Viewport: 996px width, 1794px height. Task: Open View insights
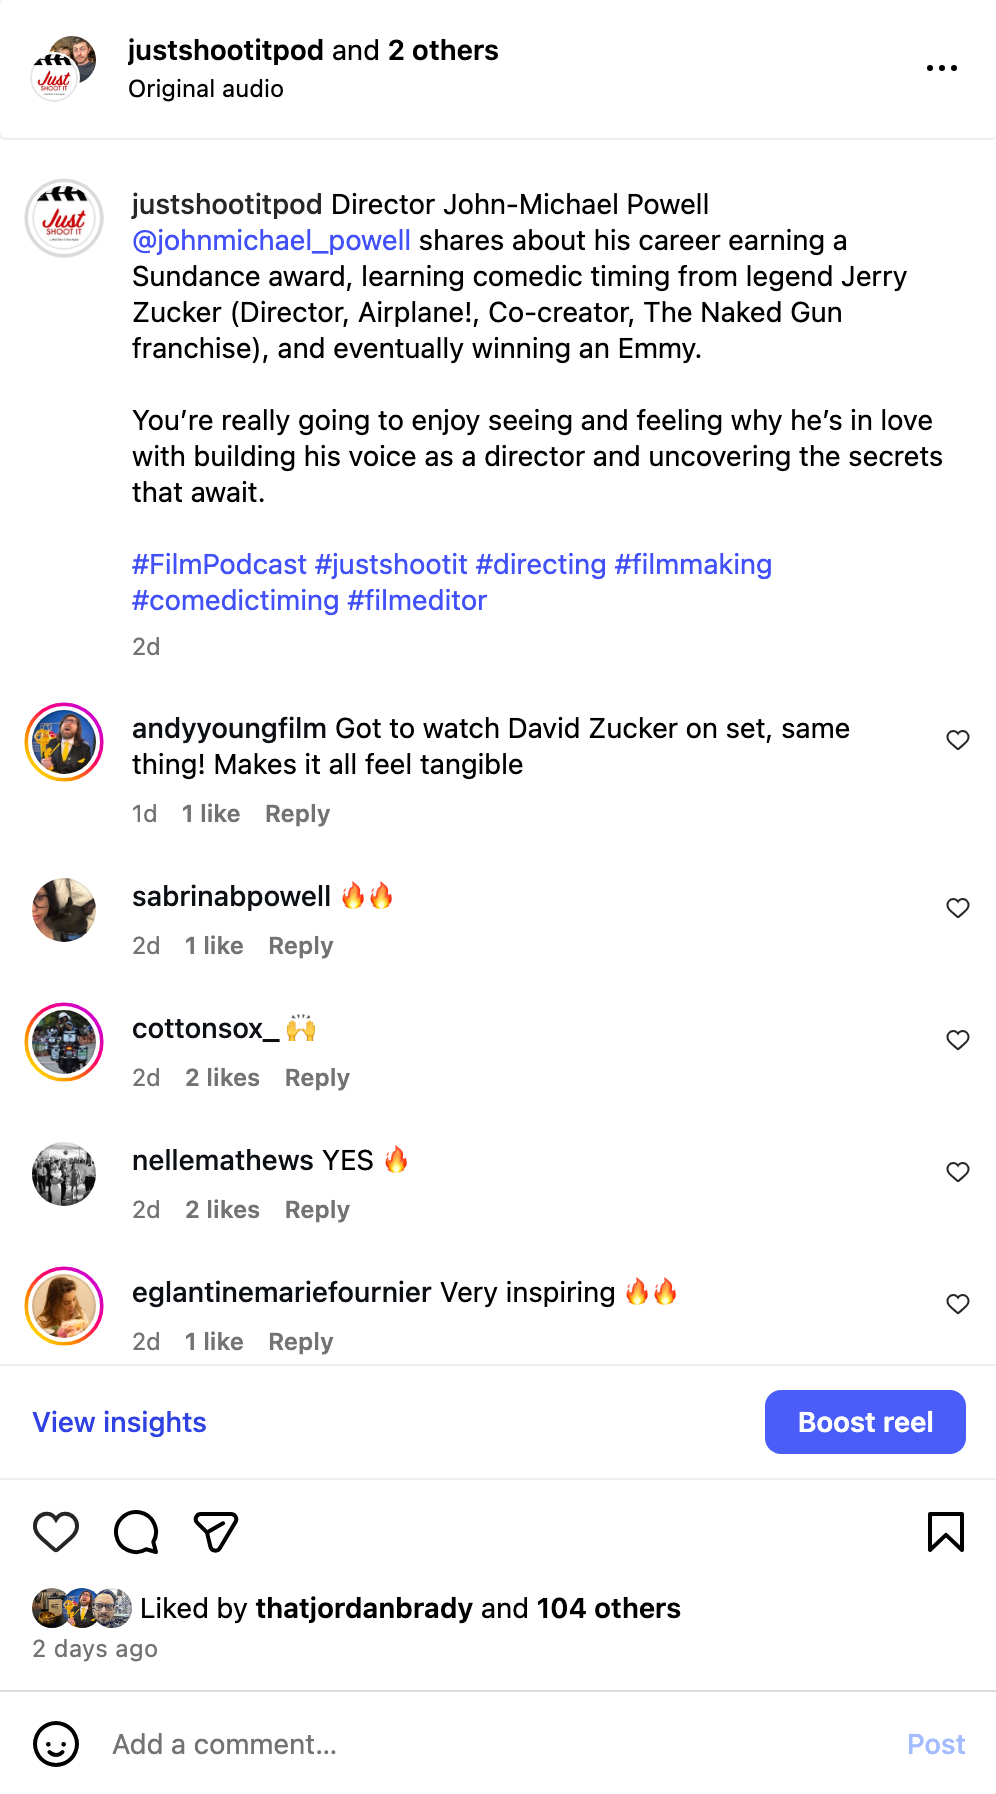[x=119, y=1422]
